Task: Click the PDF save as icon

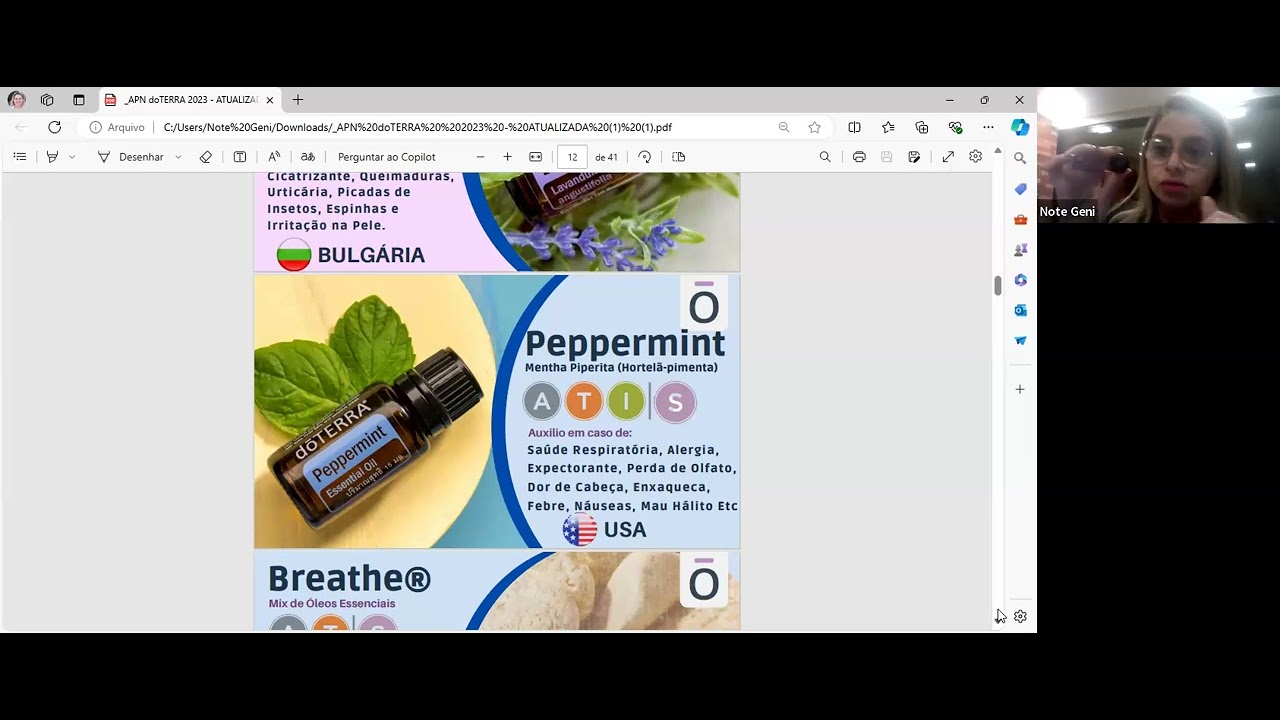Action: 914,157
